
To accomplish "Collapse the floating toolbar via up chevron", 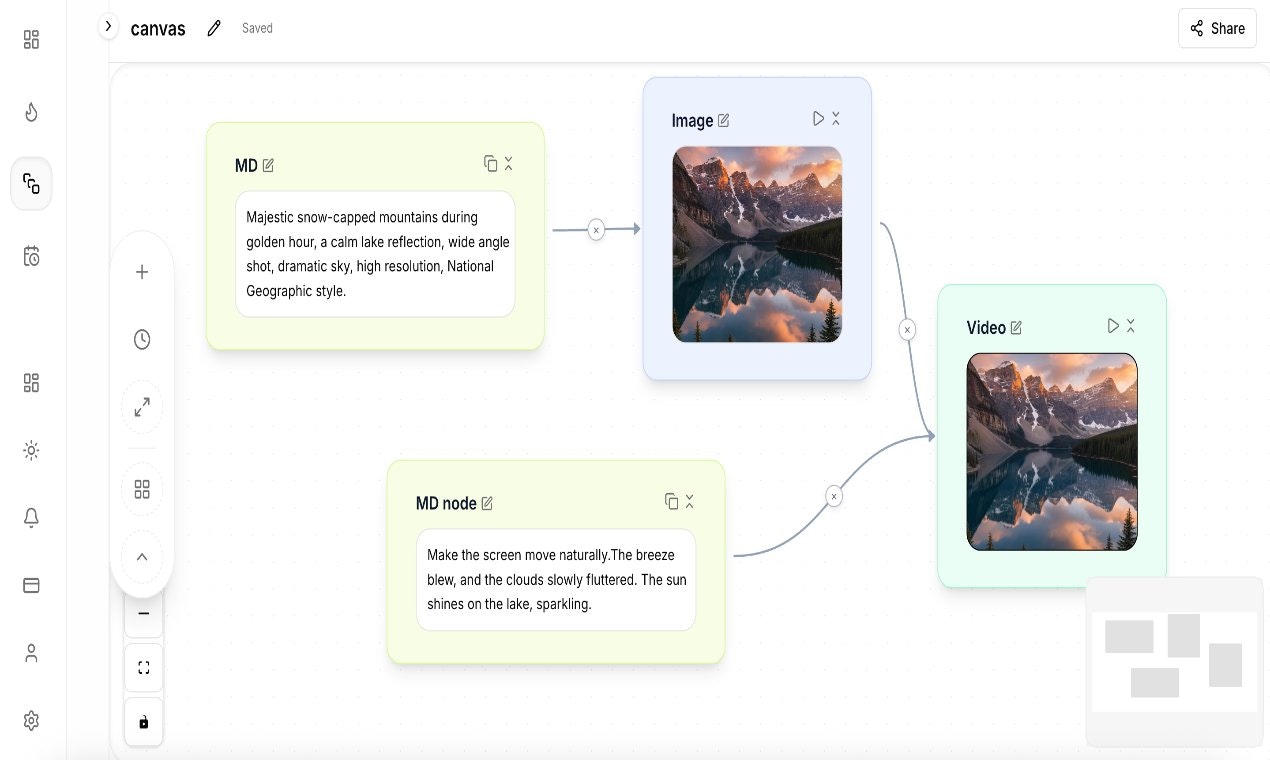I will click(142, 556).
